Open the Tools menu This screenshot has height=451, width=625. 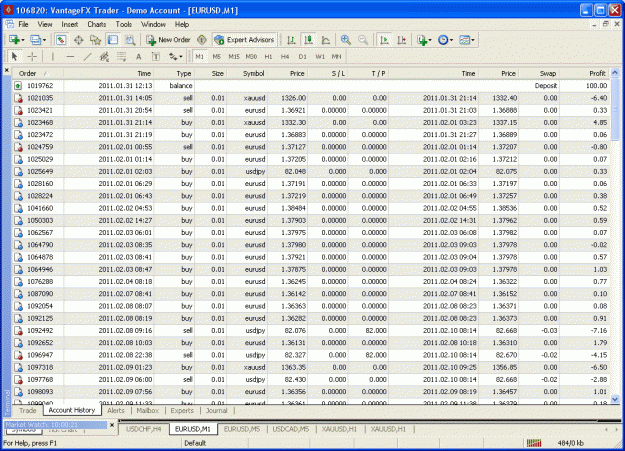[124, 24]
